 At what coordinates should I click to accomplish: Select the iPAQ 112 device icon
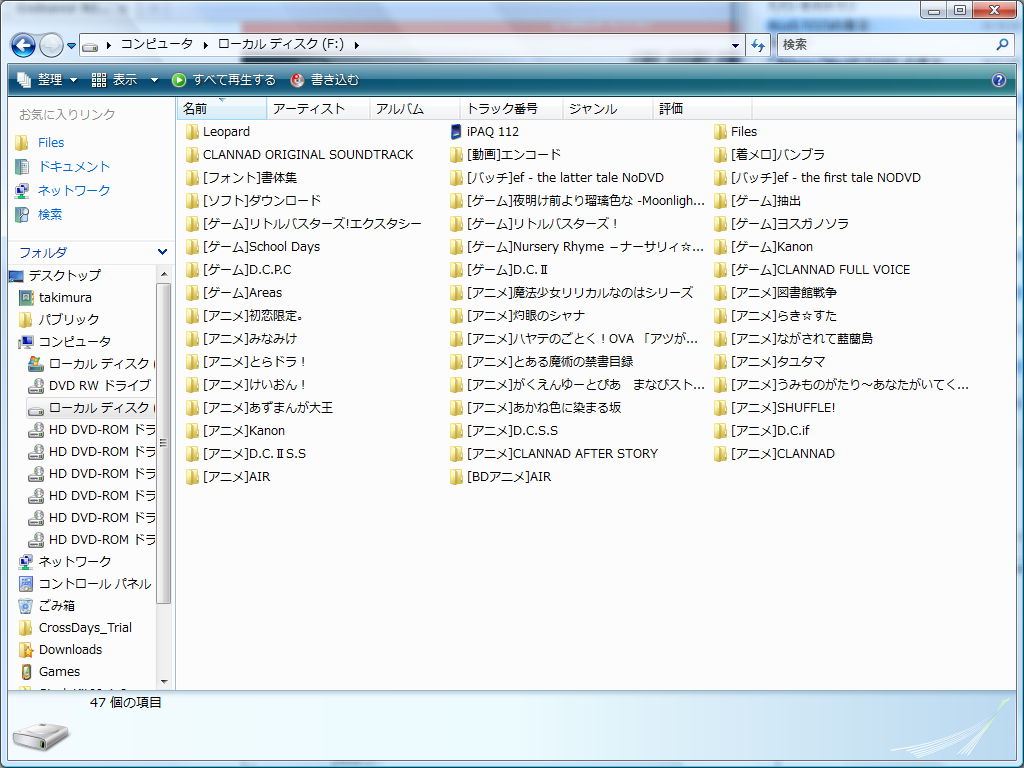[x=456, y=132]
